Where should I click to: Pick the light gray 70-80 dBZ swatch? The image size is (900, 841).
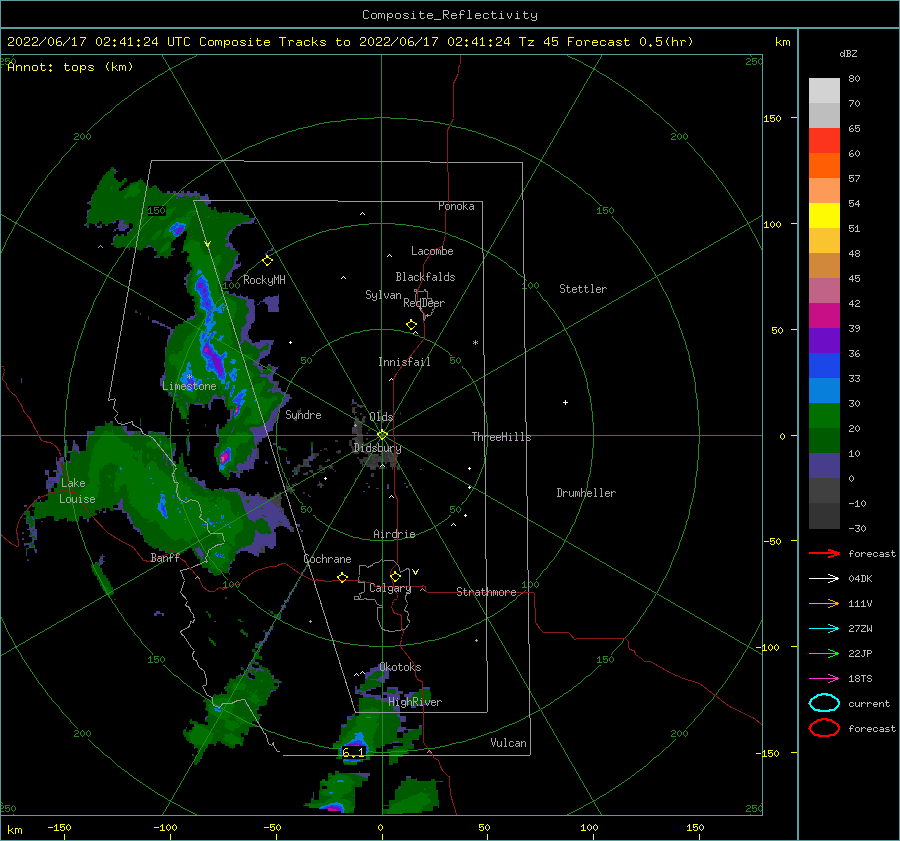click(x=824, y=91)
